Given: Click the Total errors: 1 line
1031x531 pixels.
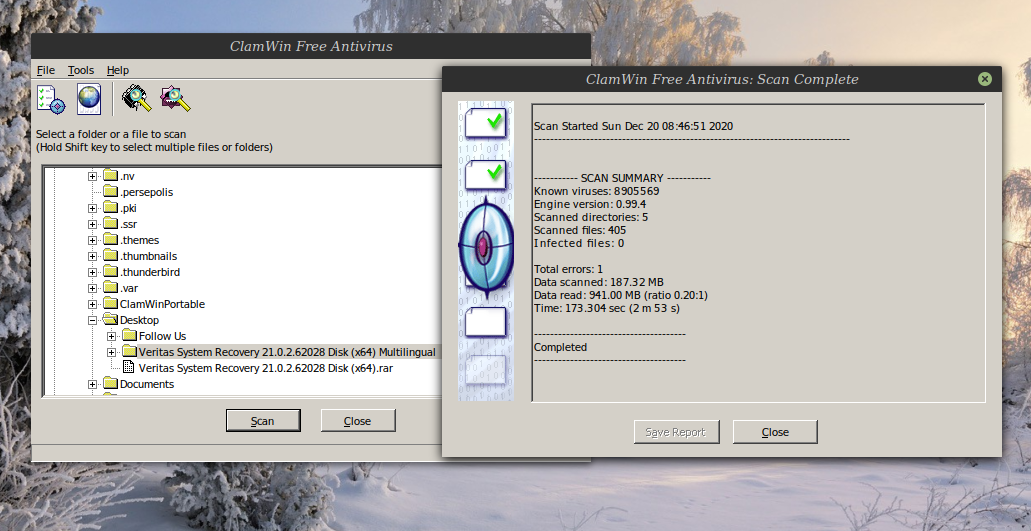Looking at the screenshot, I should tap(568, 269).
